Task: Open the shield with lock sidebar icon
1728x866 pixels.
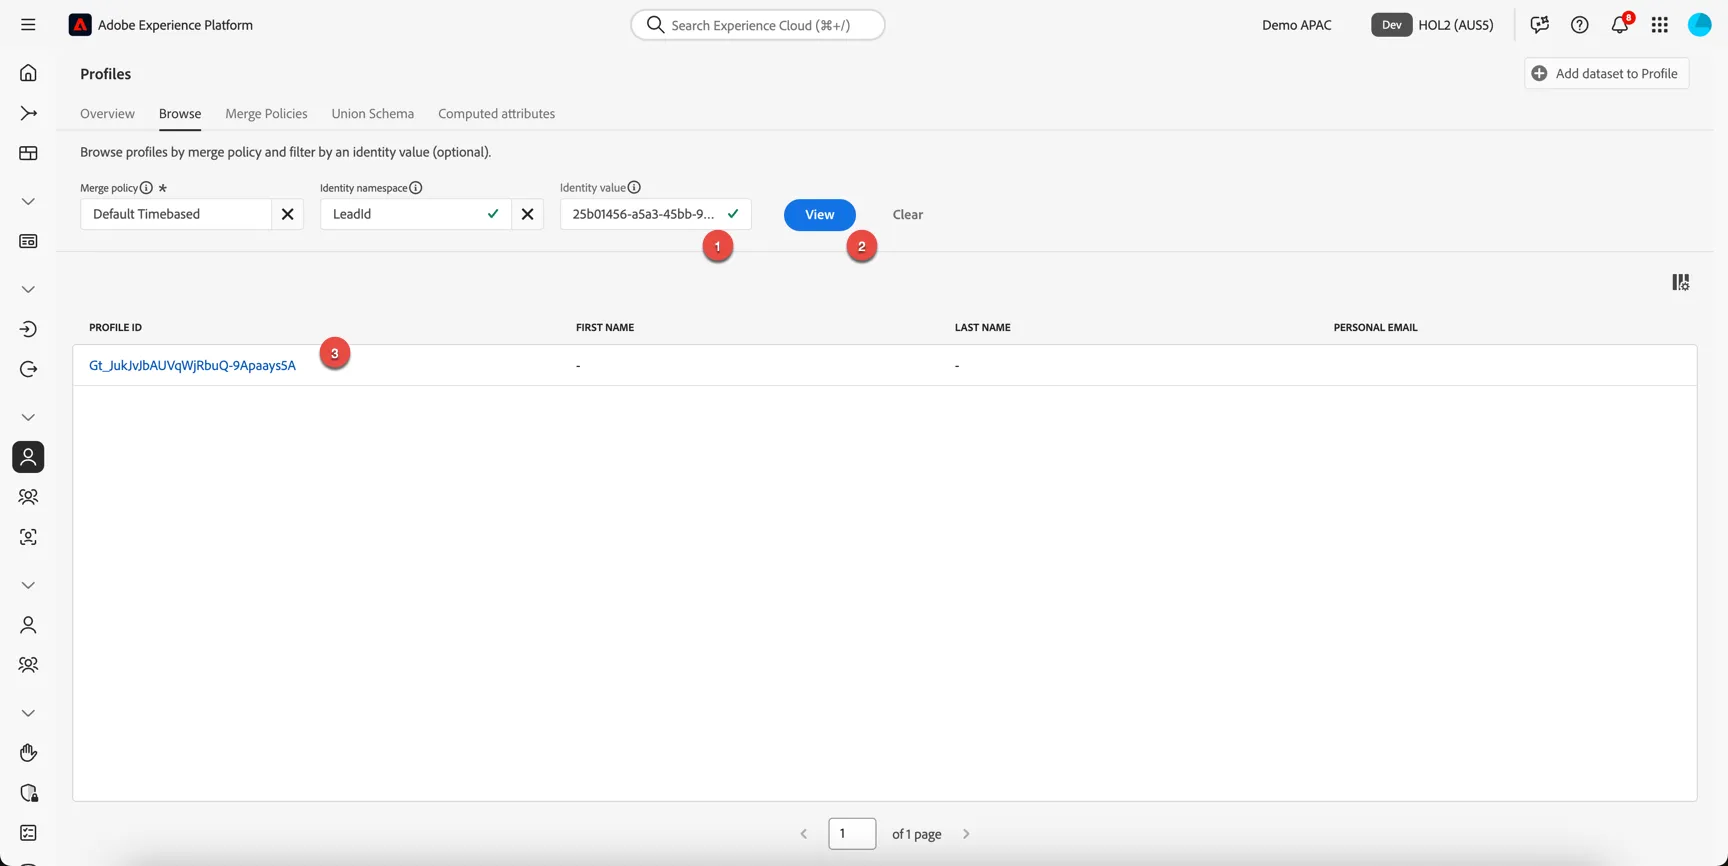Action: click(28, 793)
